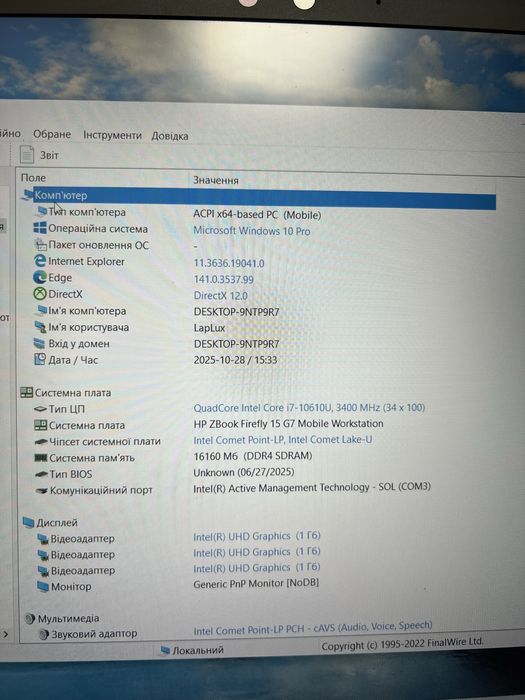Click the Монітор icon
The image size is (525, 700).
[x=43, y=586]
